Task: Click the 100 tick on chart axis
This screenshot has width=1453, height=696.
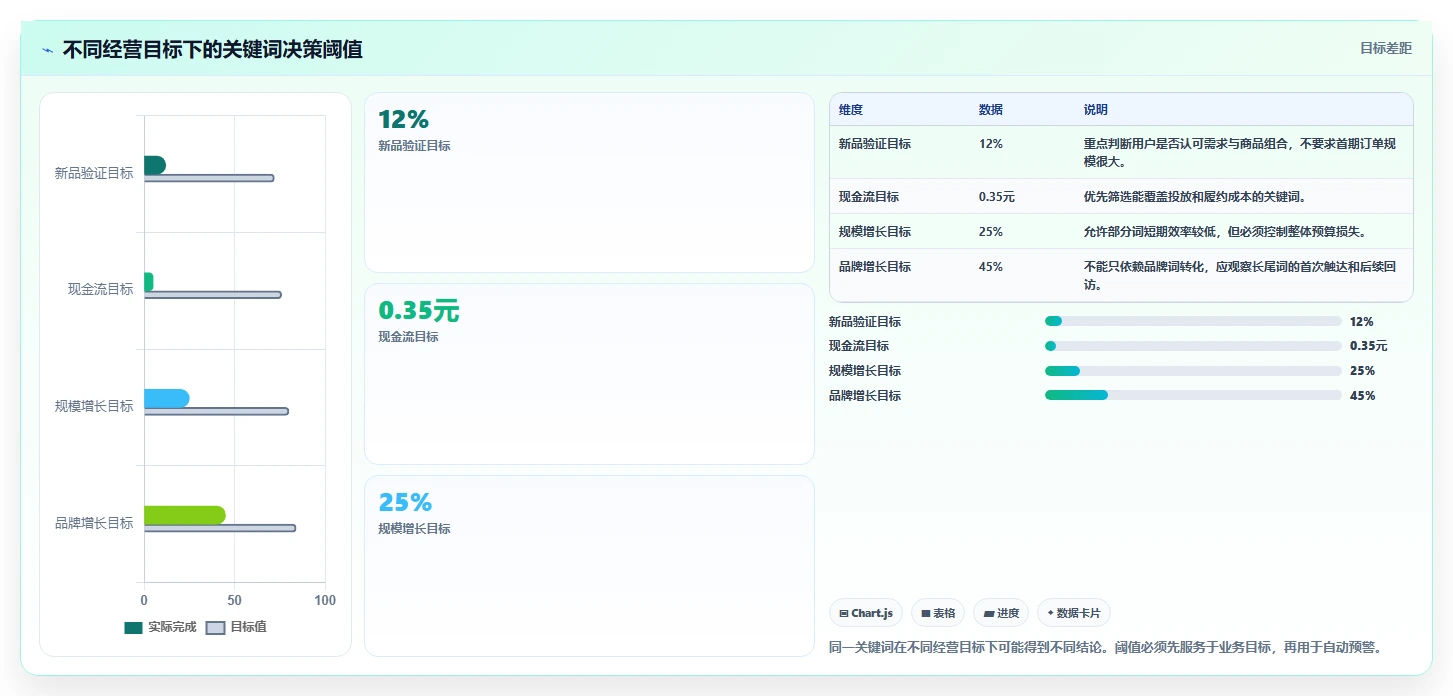Action: (x=325, y=601)
